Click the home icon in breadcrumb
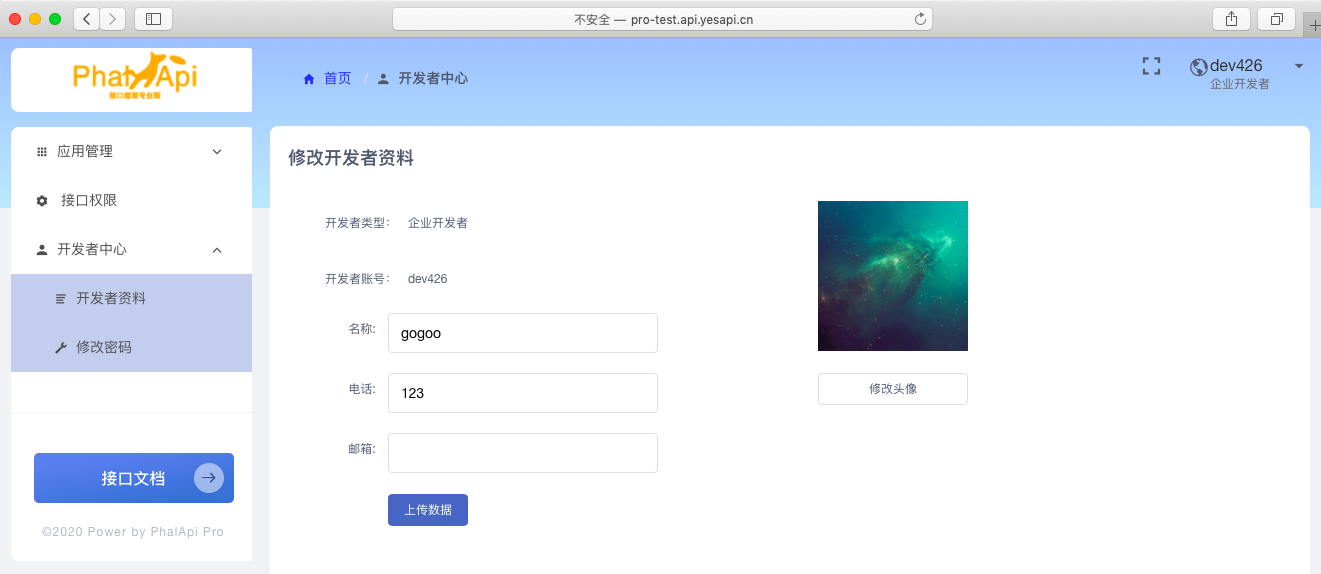The image size is (1321, 574). [x=309, y=79]
